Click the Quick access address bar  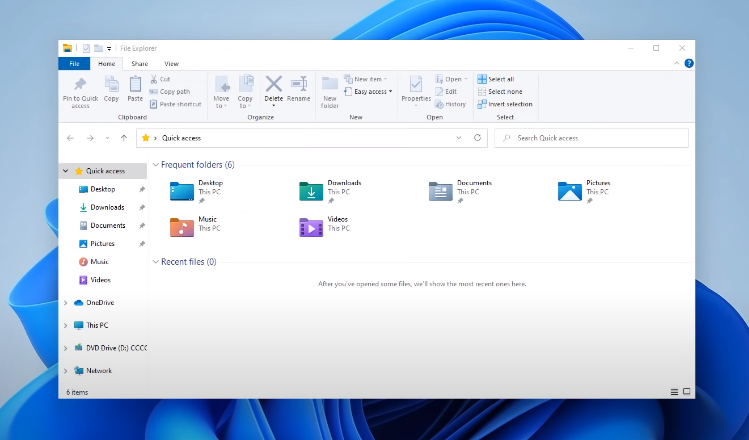[x=311, y=138]
